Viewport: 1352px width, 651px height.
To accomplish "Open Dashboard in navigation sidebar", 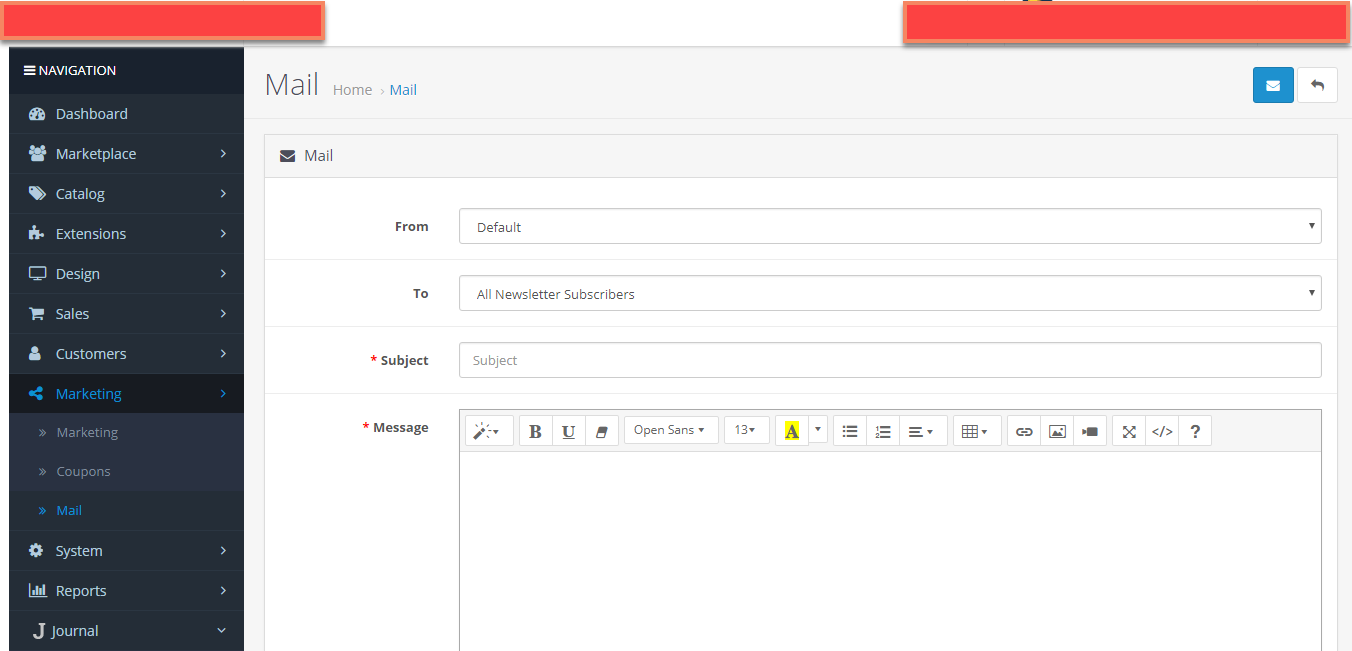I will pos(126,114).
